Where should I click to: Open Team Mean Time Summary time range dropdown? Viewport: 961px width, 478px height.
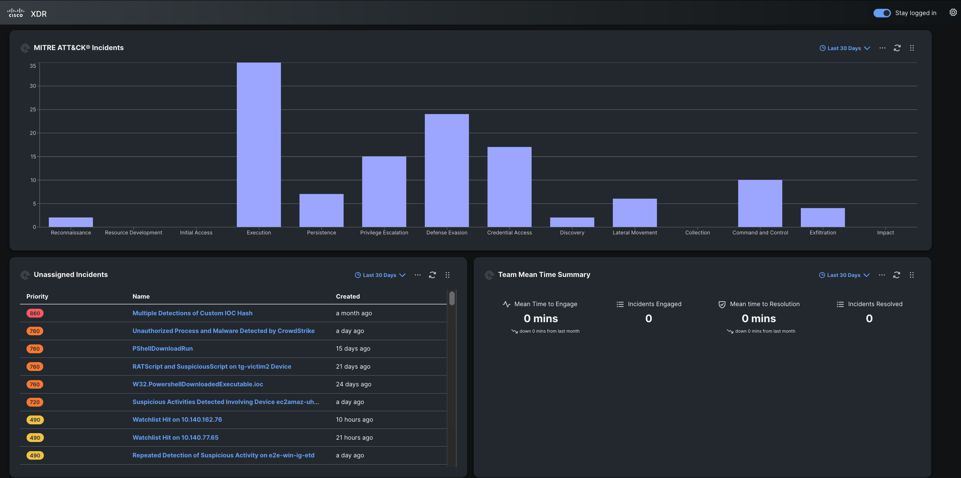pyautogui.click(x=845, y=275)
